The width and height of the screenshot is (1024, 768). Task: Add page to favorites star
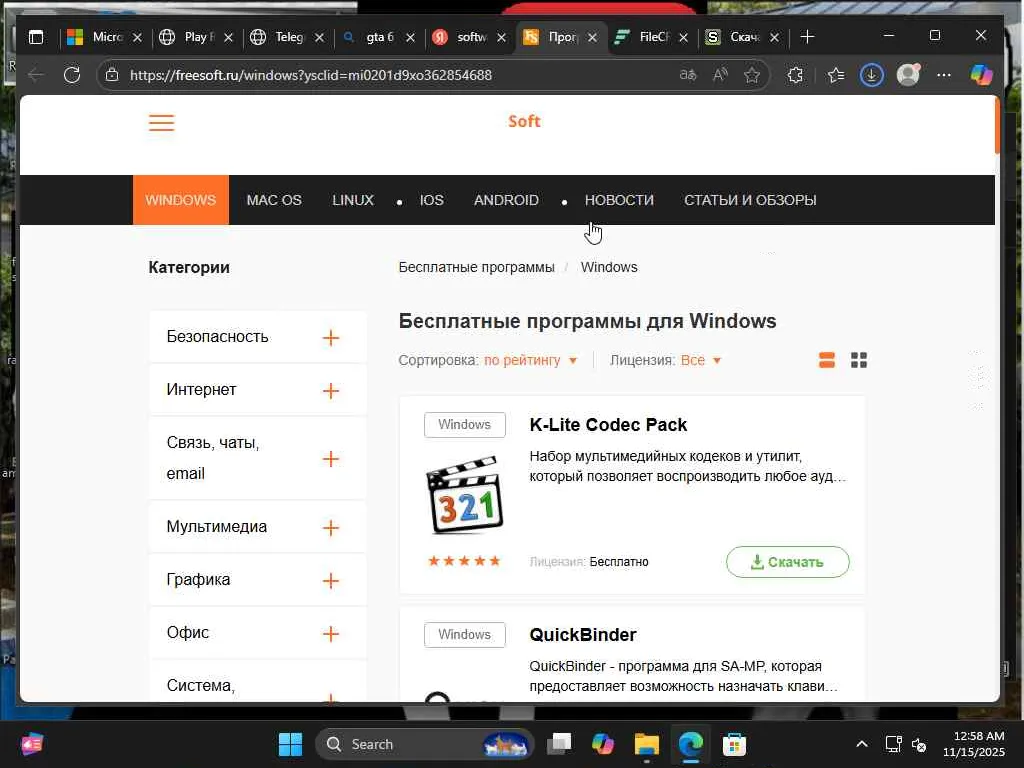[x=752, y=75]
